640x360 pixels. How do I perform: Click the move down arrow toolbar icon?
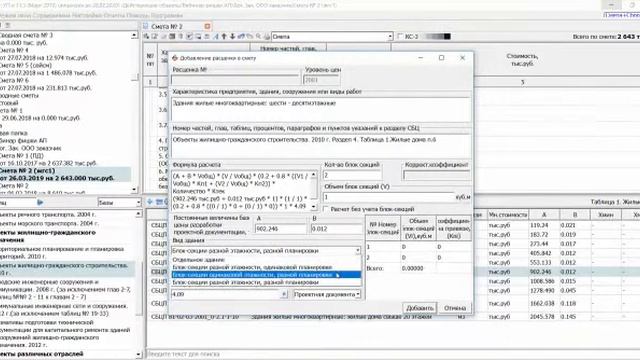tap(232, 37)
